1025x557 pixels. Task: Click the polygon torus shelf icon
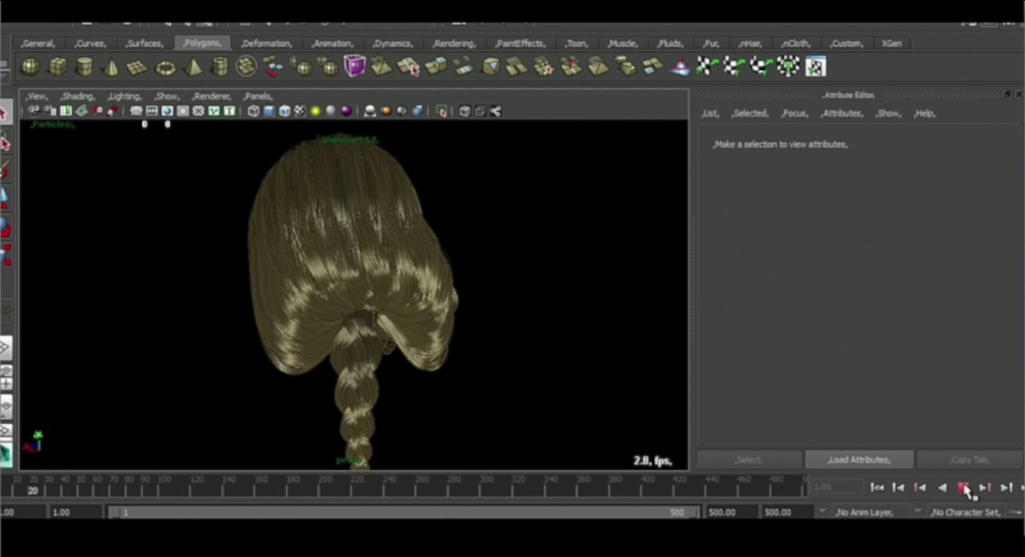click(x=166, y=67)
